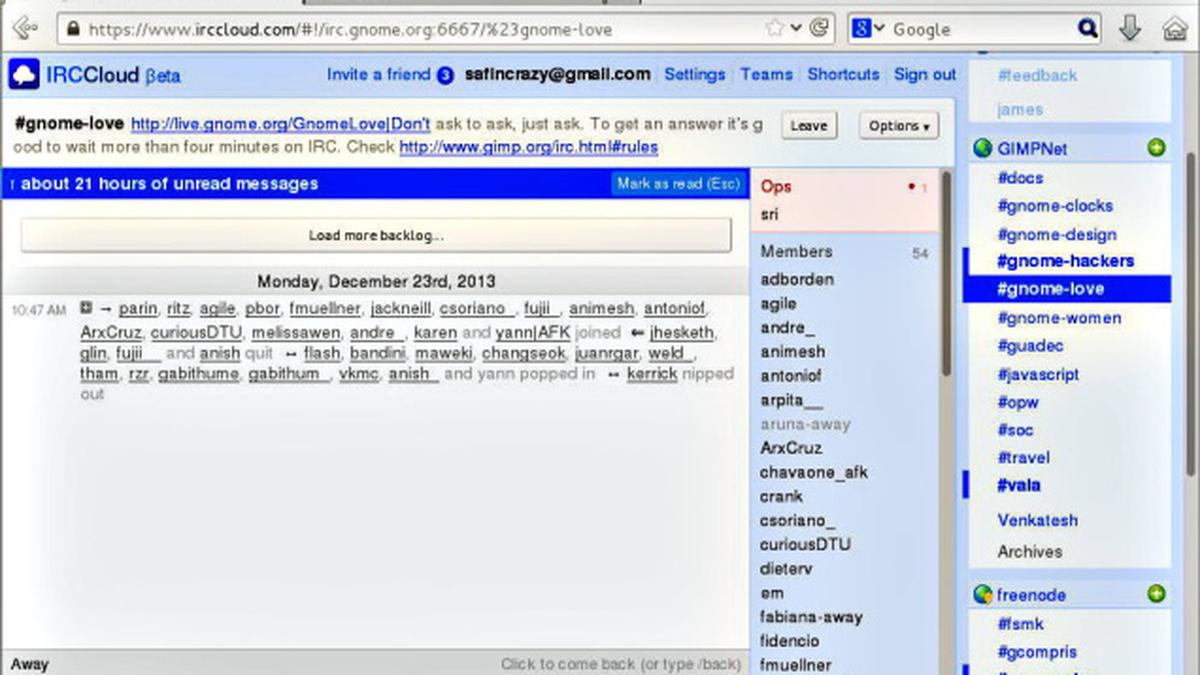Reload page with the refresh icon
Viewport: 1200px width, 675px height.
click(820, 28)
